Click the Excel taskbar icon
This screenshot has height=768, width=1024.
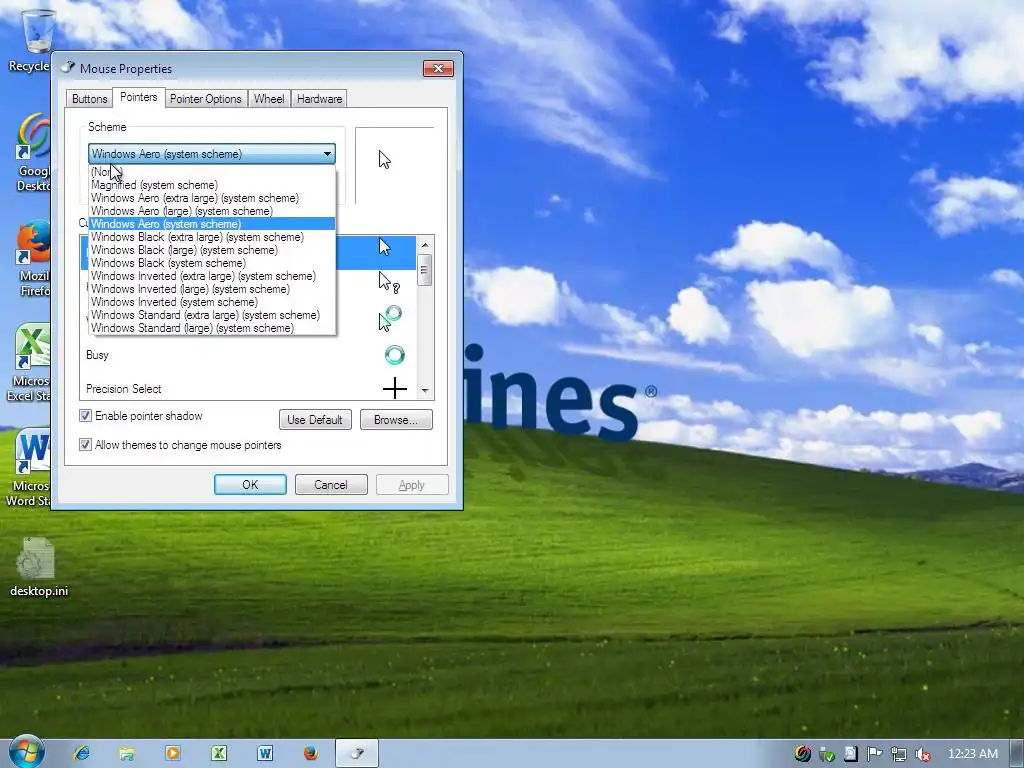tap(219, 754)
